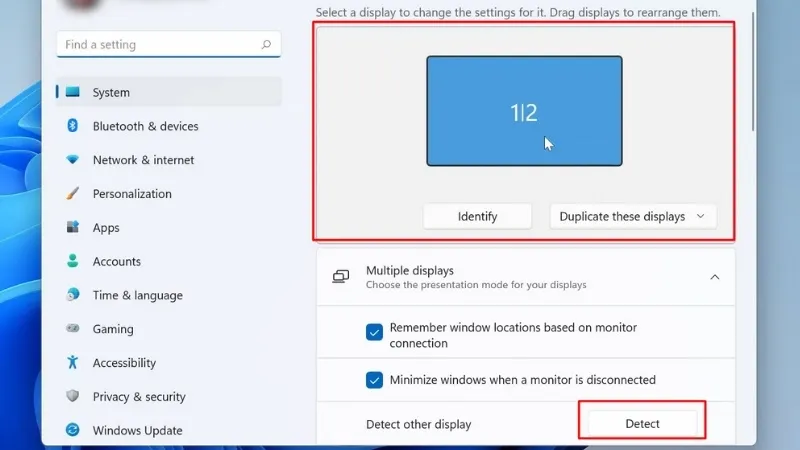The image size is (800, 450).
Task: Click the Bluetooth & devices icon
Action: point(73,126)
